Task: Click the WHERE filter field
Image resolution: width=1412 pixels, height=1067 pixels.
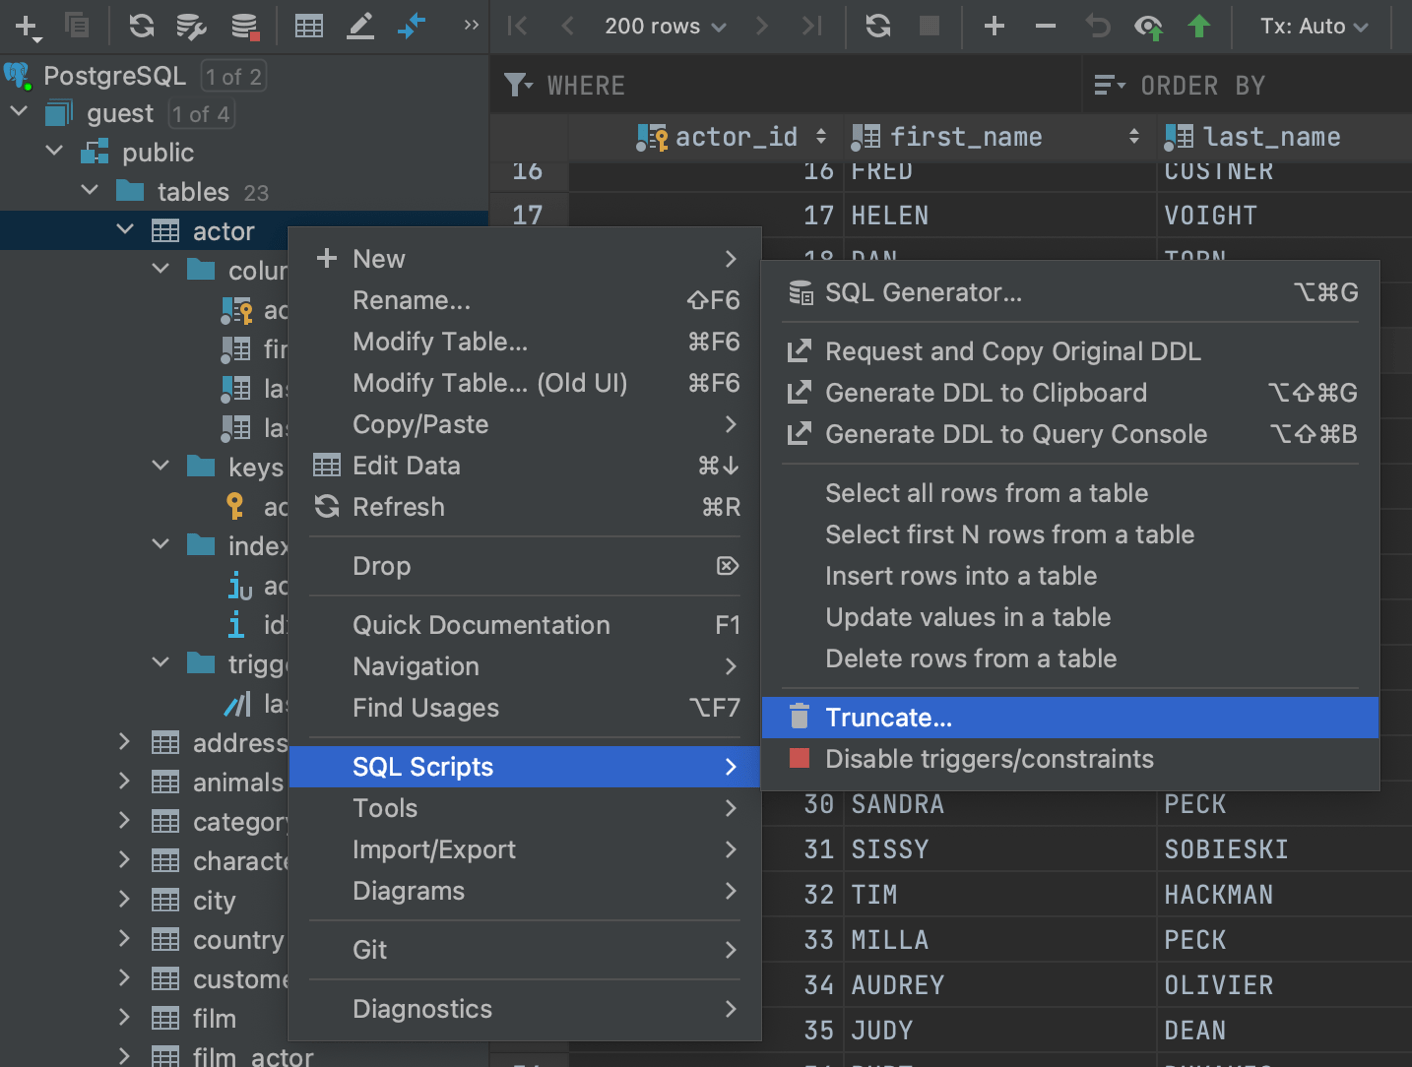Action: pyautogui.click(x=700, y=85)
